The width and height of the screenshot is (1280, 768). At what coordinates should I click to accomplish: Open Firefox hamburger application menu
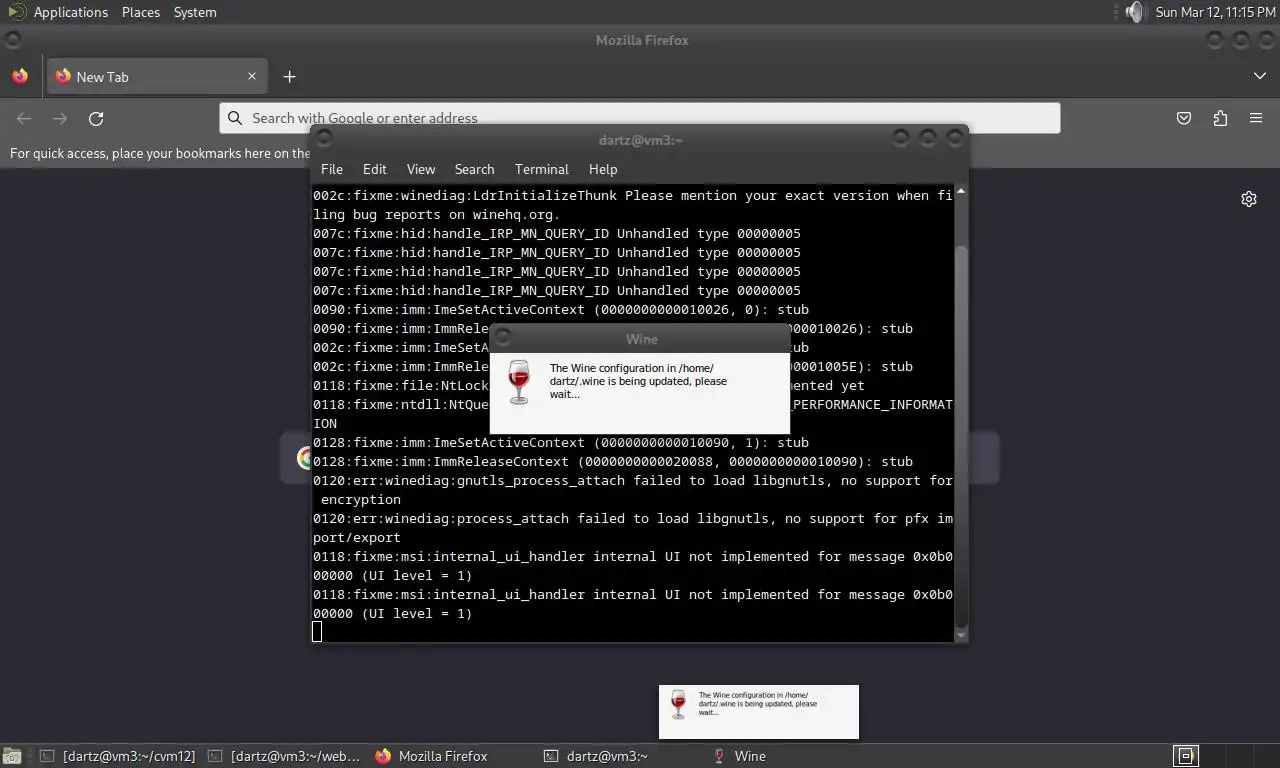point(1256,118)
